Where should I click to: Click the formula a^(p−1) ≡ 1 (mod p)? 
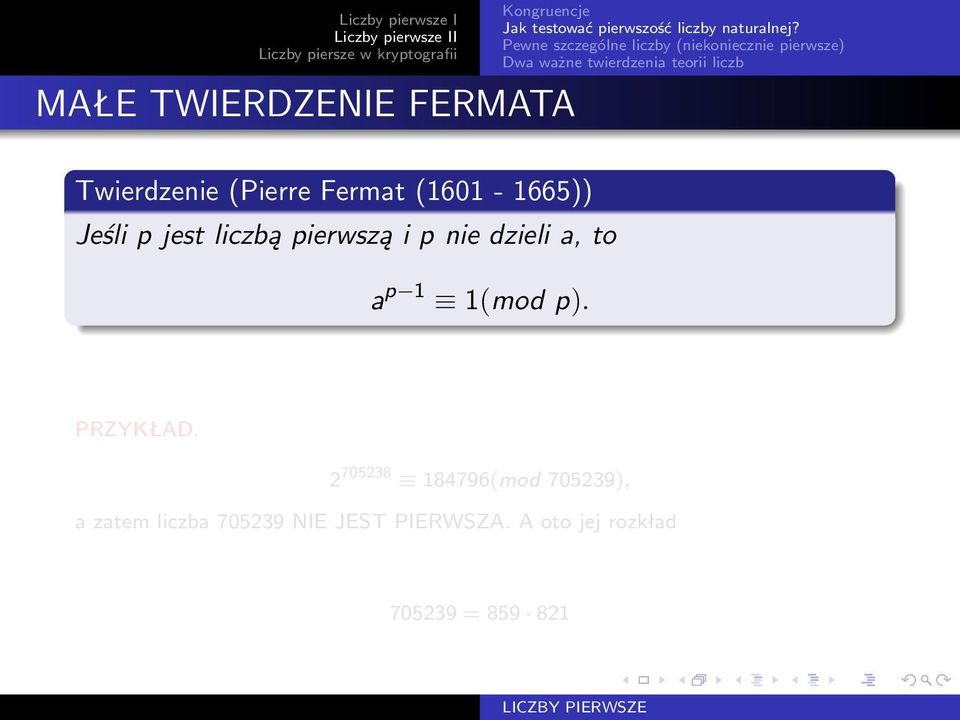480,298
